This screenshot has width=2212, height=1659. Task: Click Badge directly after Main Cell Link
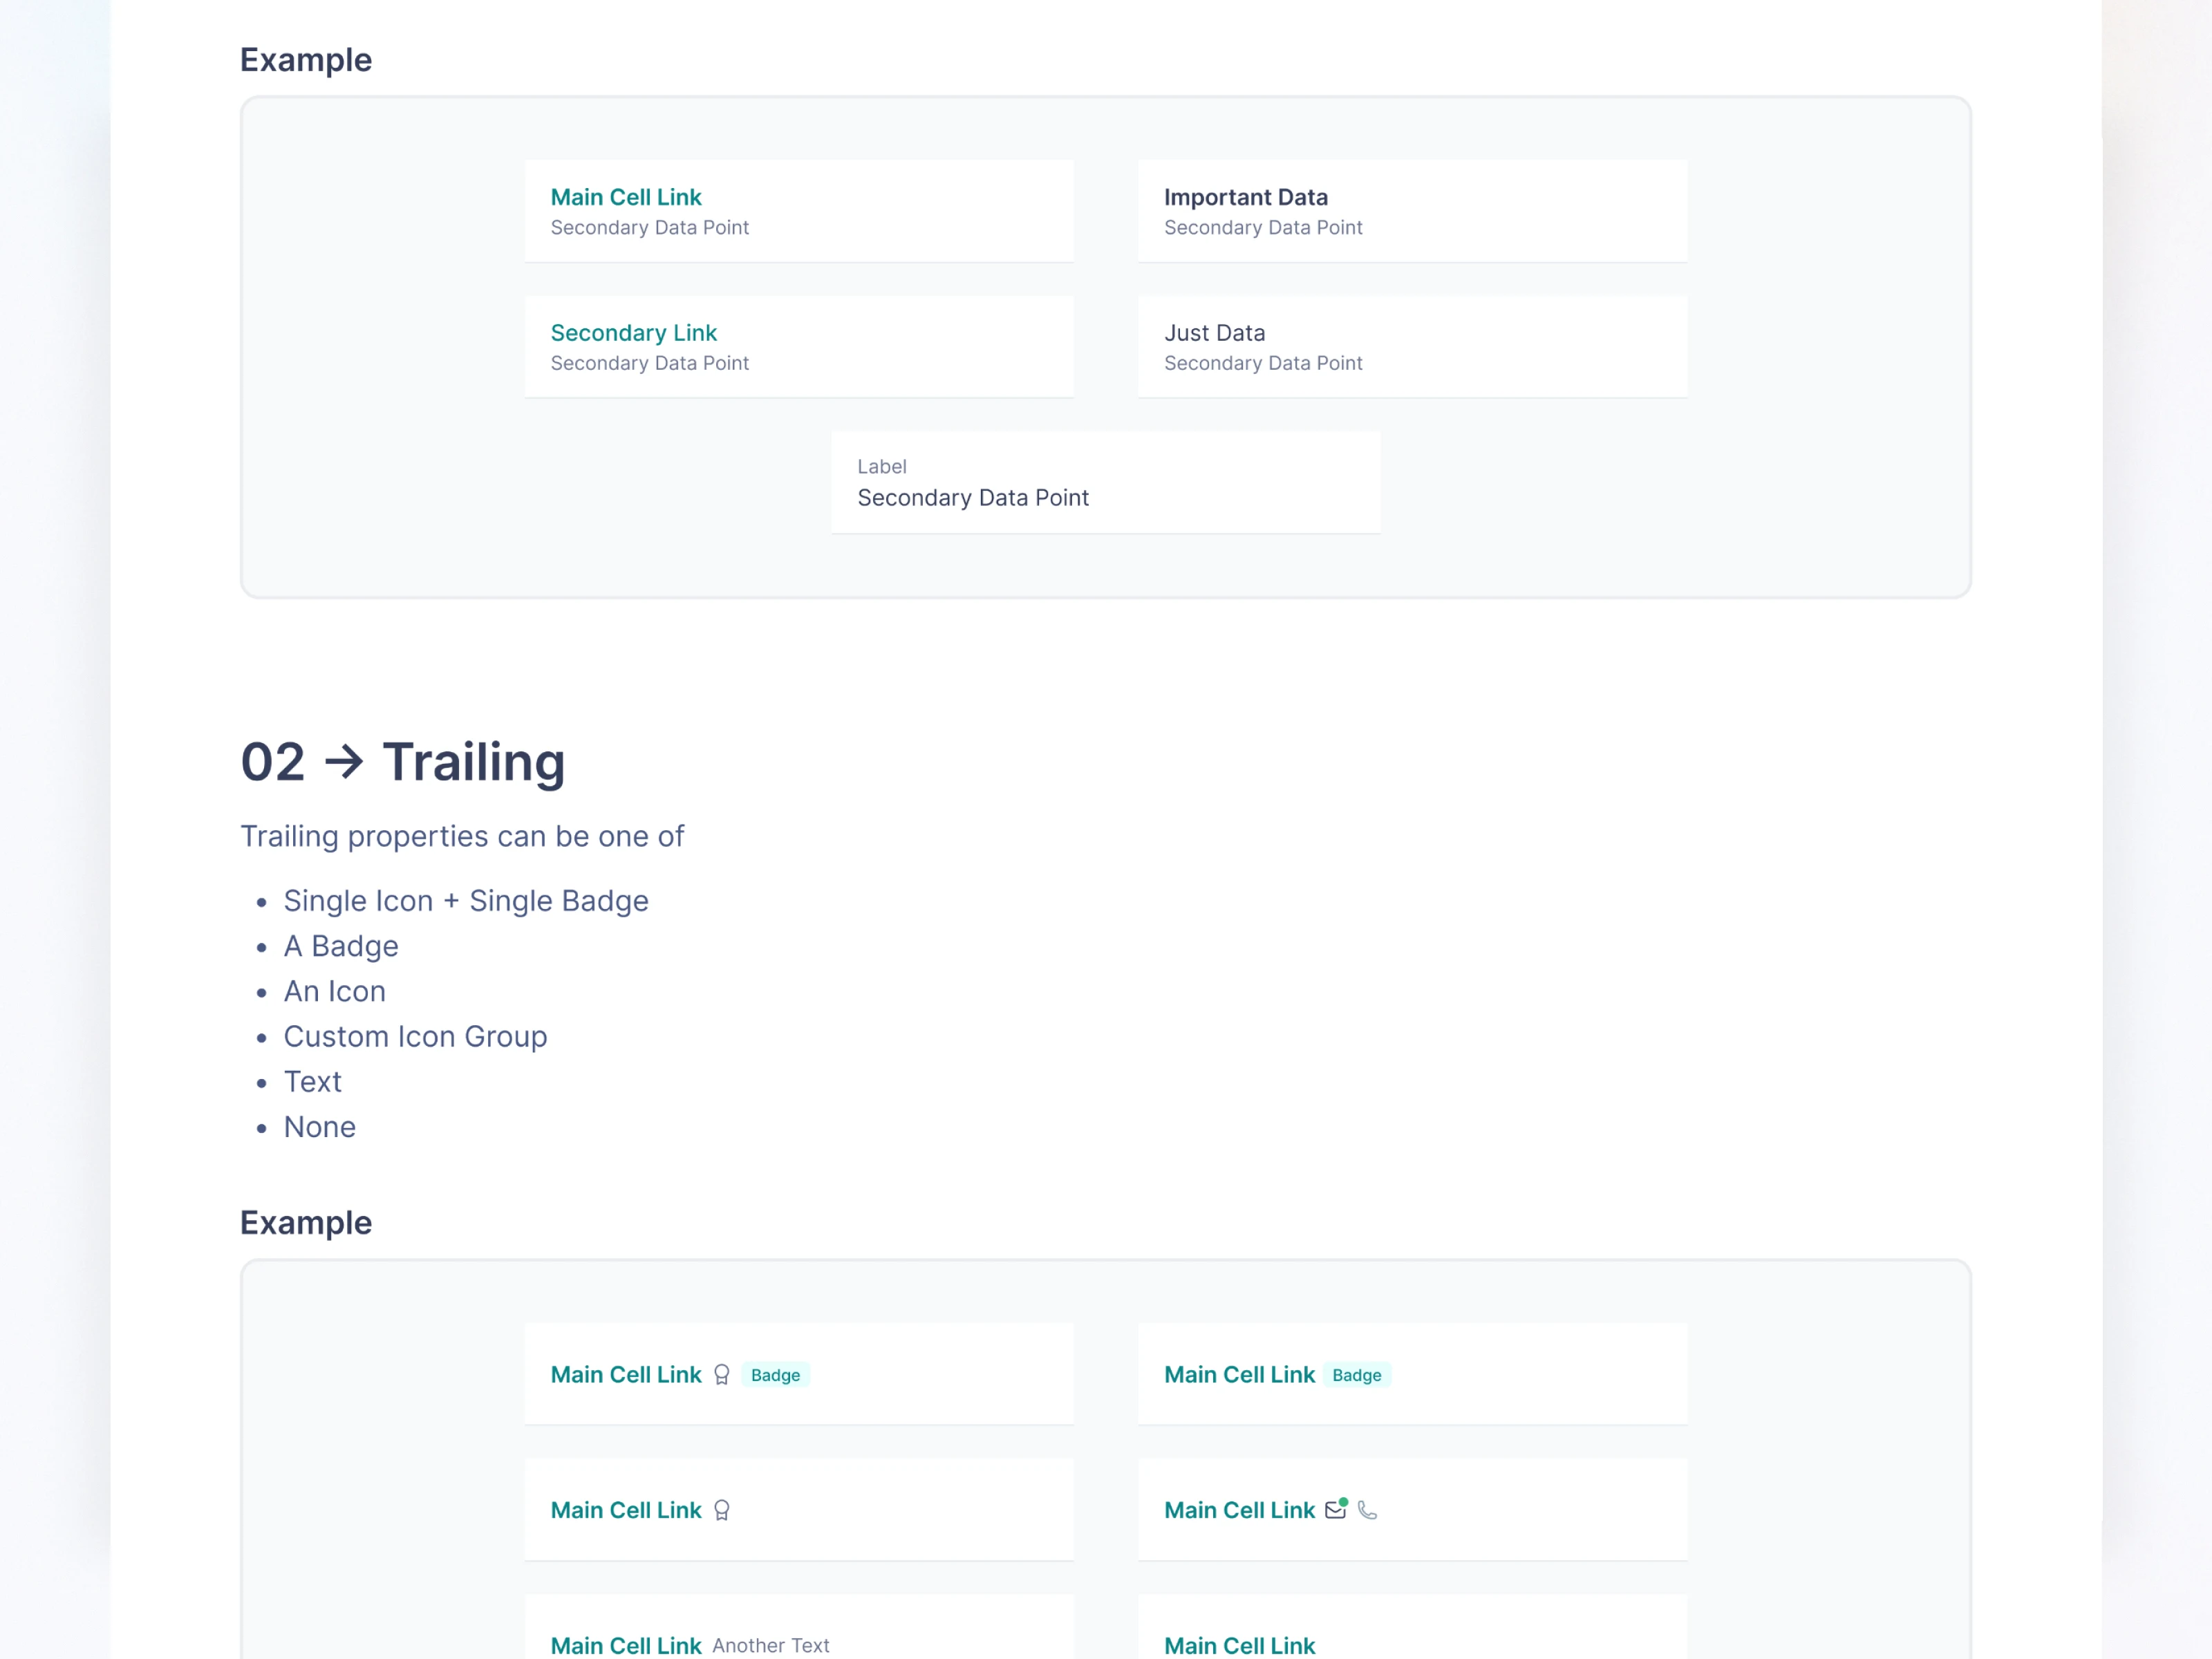1356,1375
